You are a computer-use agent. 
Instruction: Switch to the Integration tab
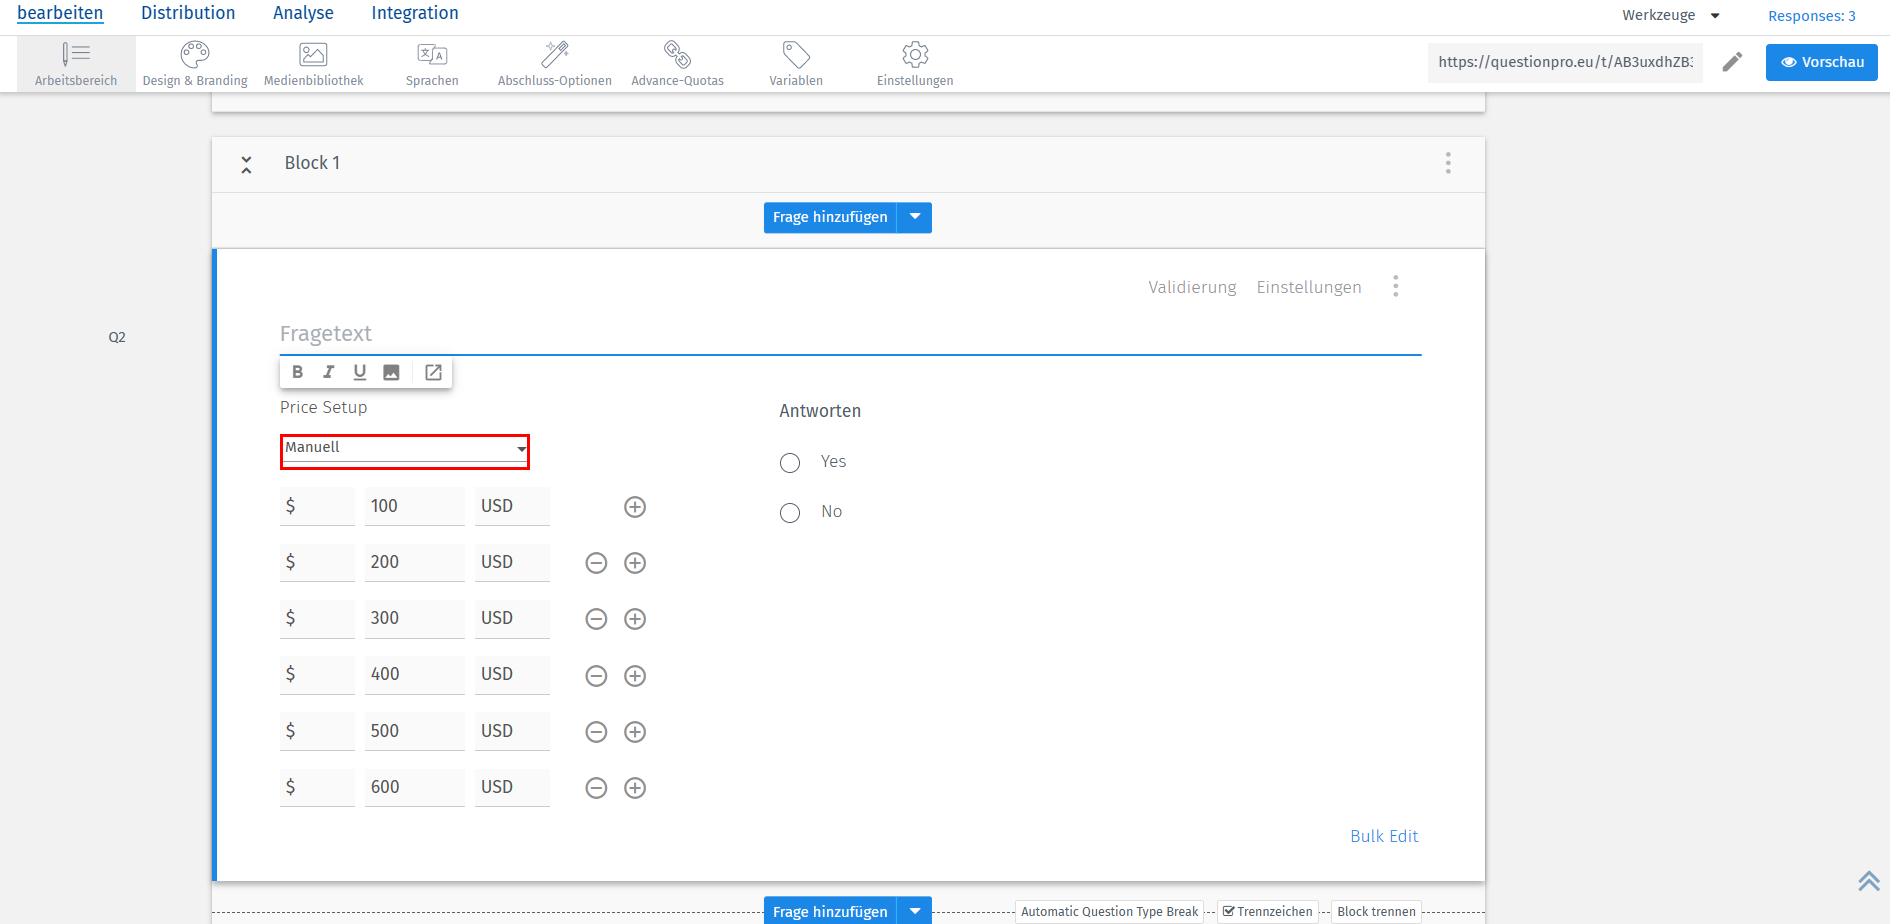(415, 13)
